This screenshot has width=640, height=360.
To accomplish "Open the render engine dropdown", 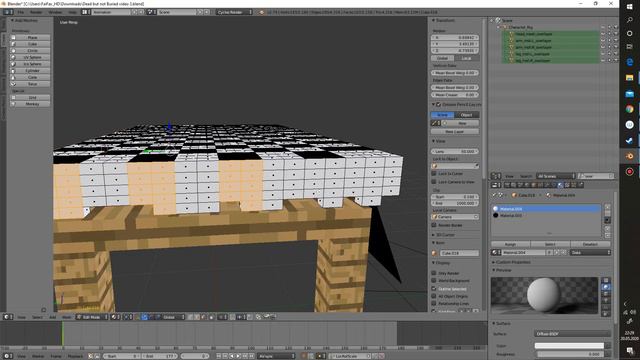I will pos(234,12).
